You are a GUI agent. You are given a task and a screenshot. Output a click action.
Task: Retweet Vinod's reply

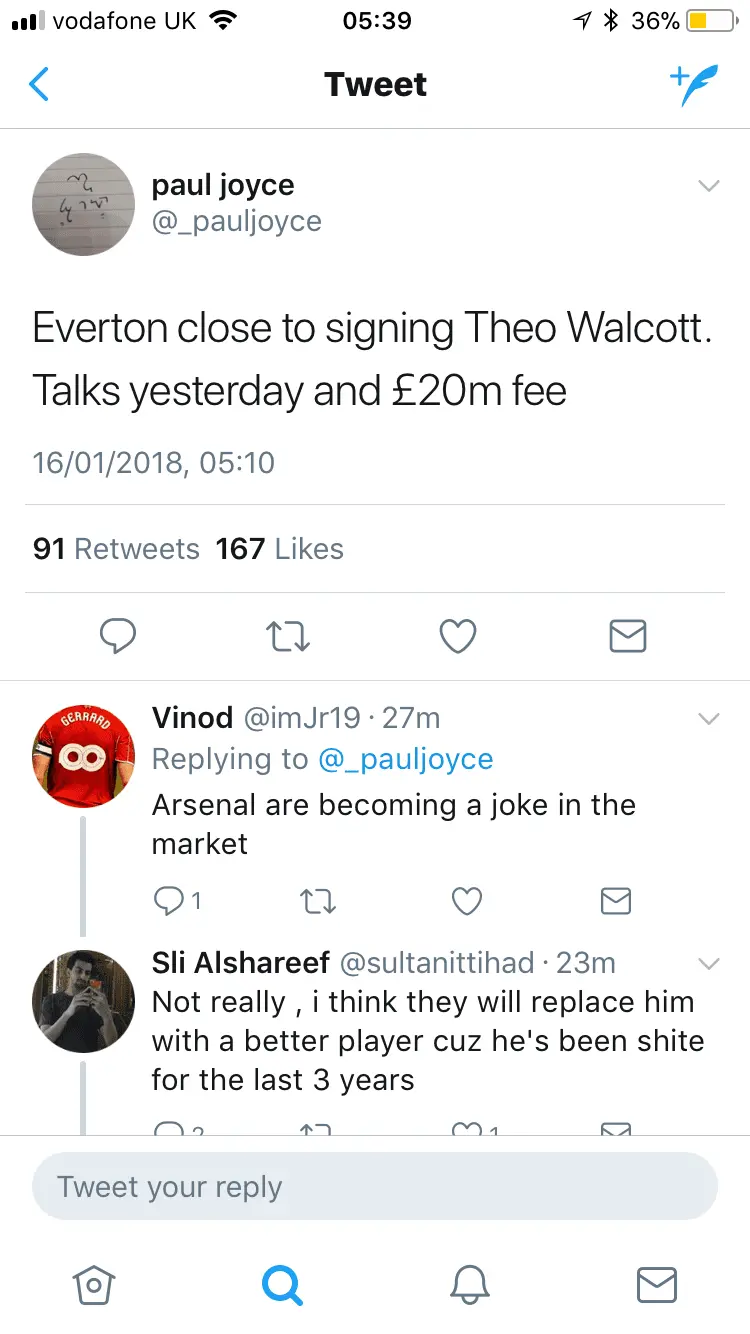click(x=319, y=901)
